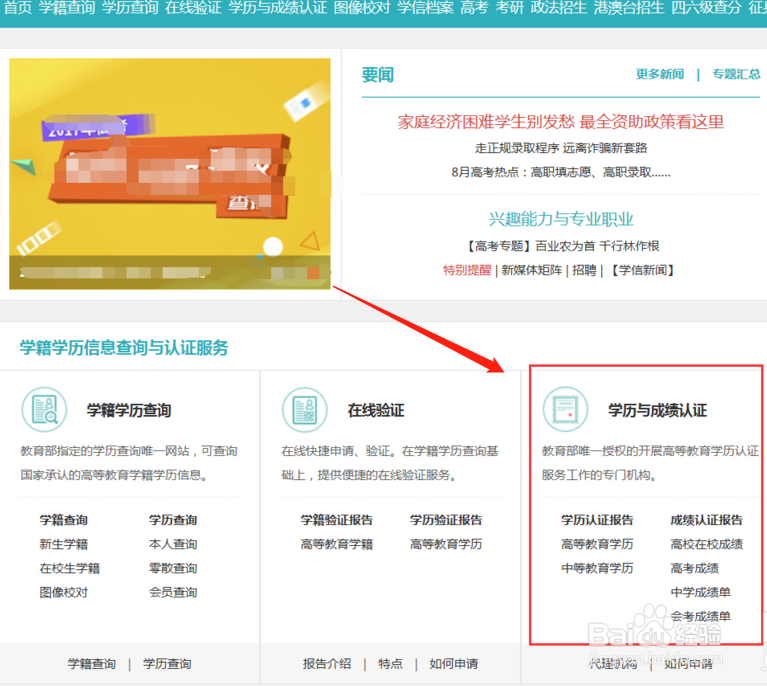Screen dimensions: 767x686
Task: Click the 学历与成绩认证 certificate icon
Action: 565,410
